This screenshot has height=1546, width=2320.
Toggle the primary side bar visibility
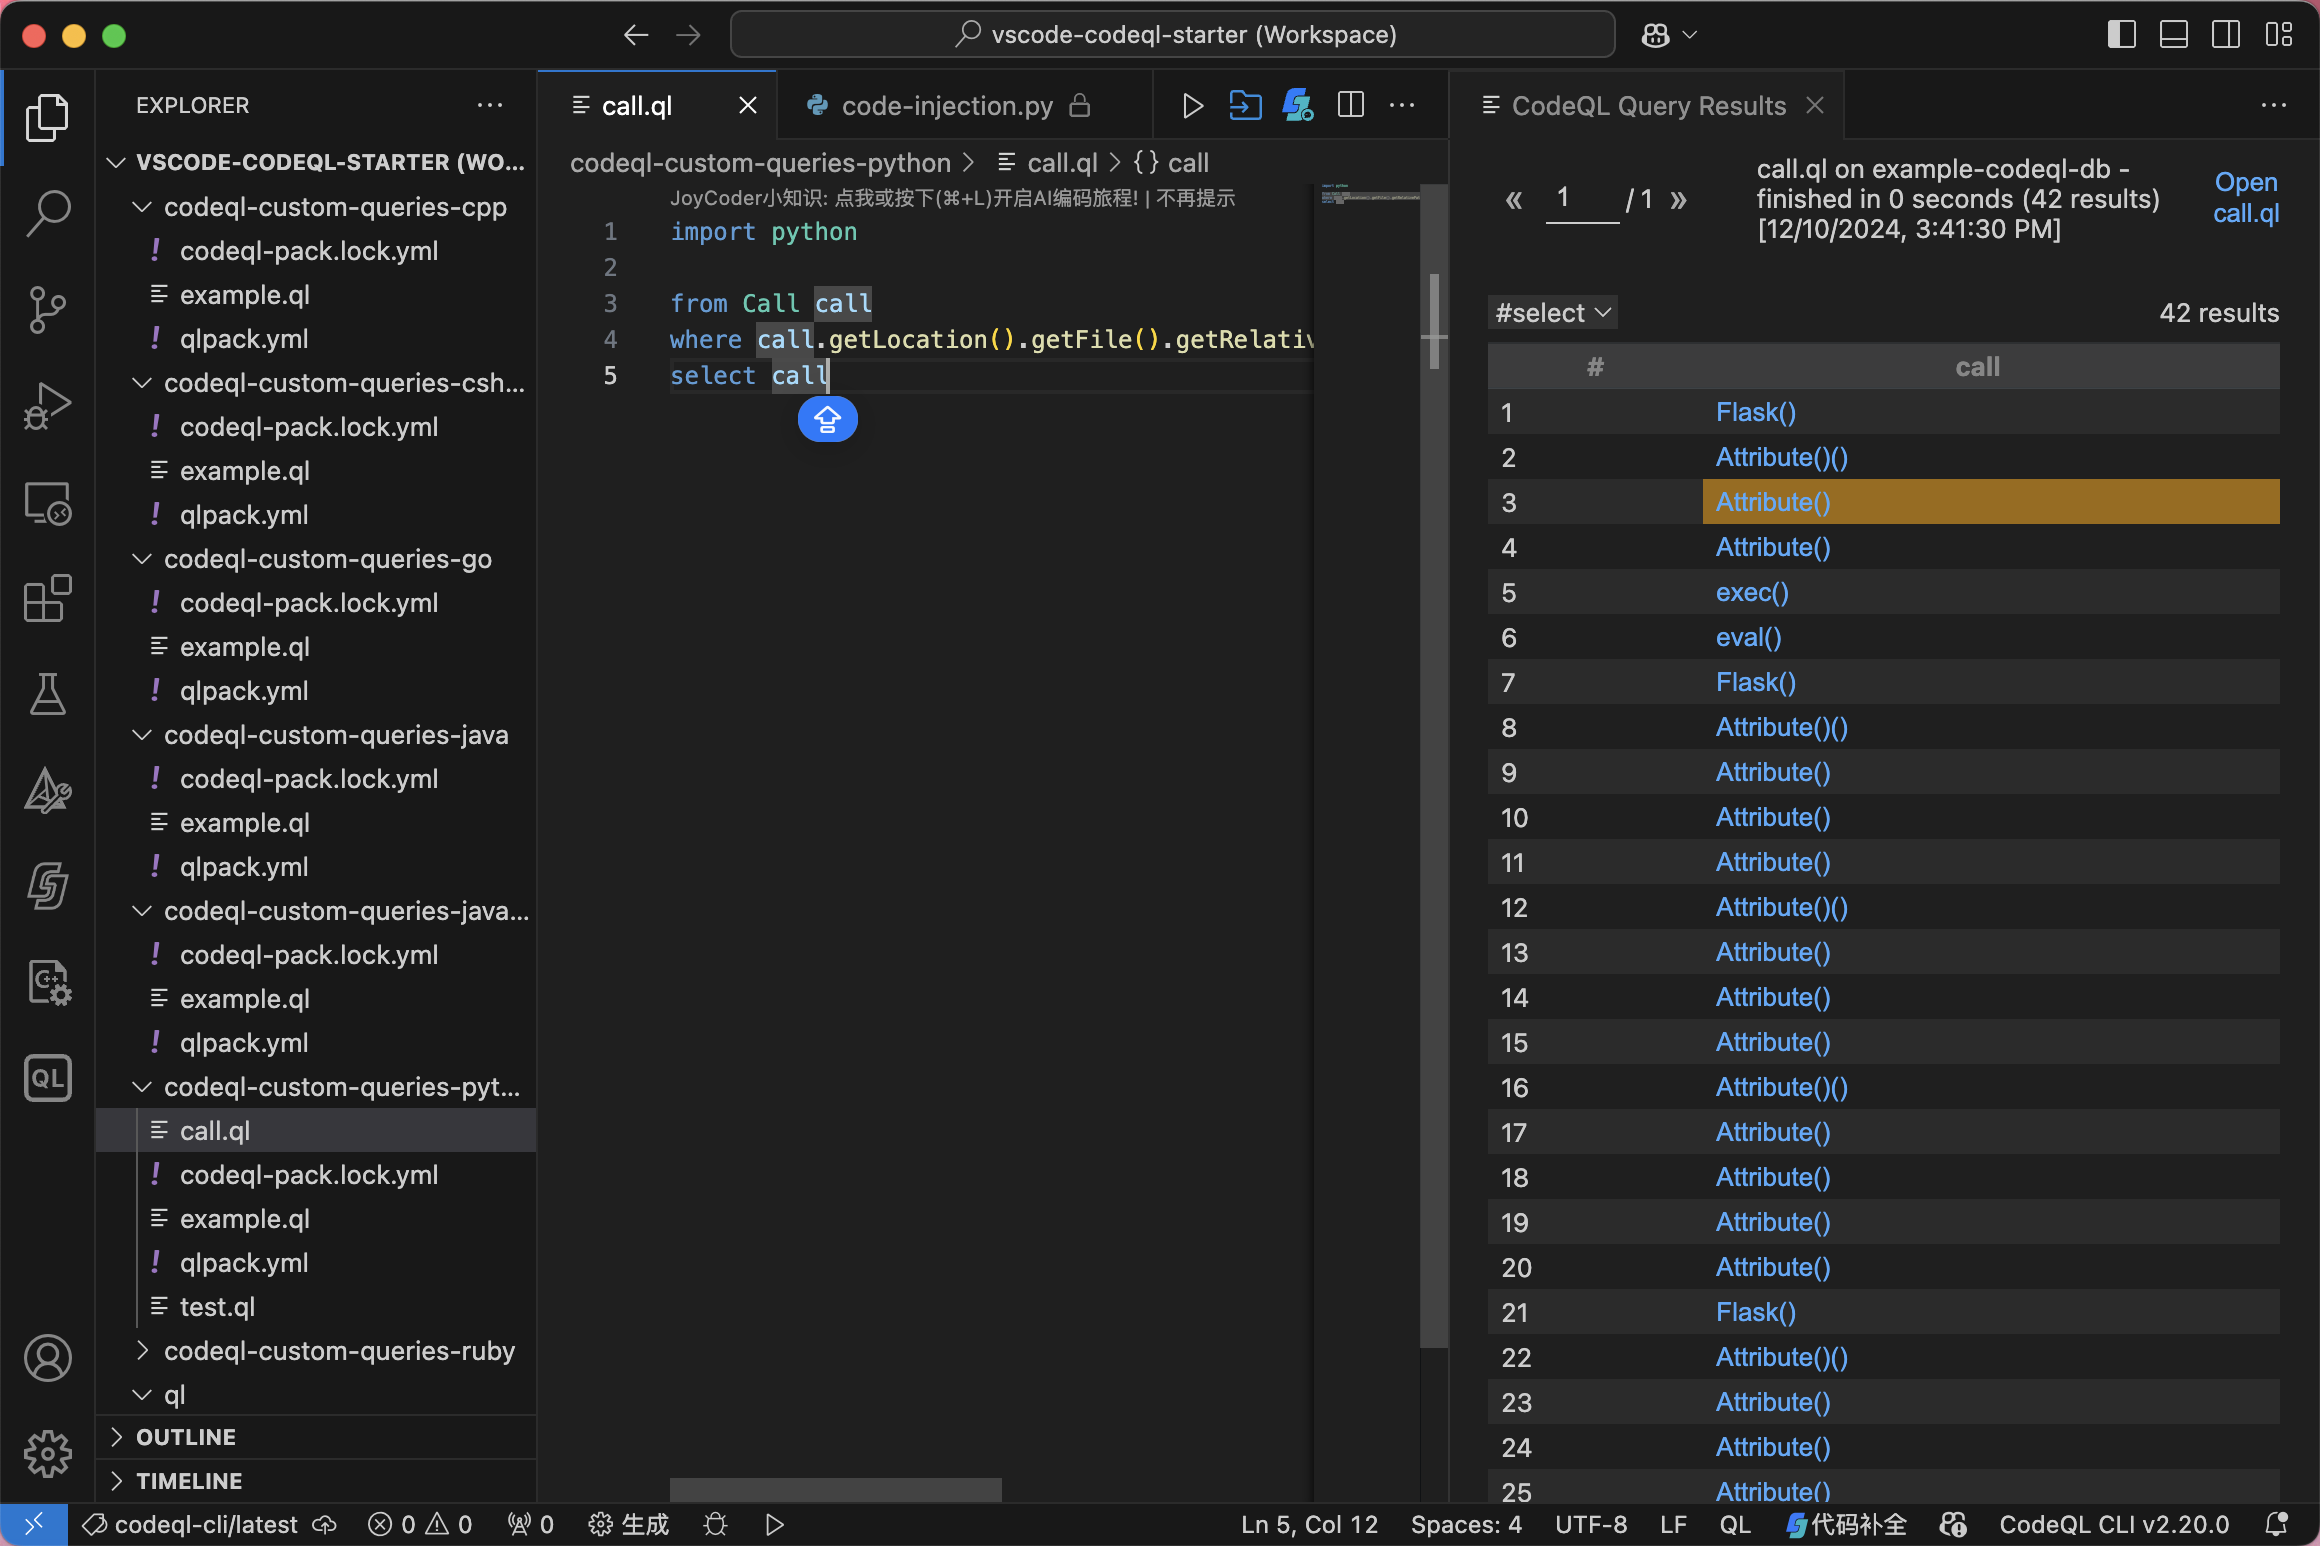(x=2121, y=35)
